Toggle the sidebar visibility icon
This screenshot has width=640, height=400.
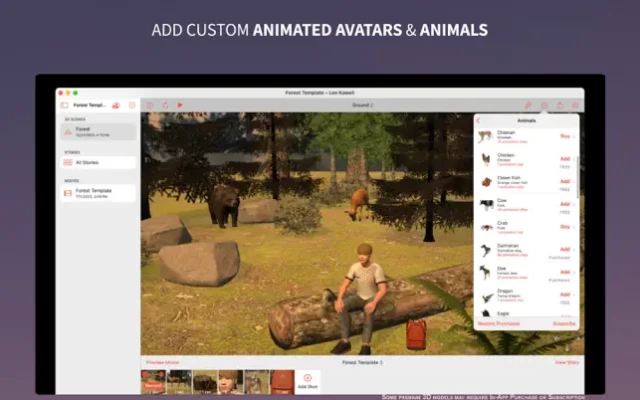click(x=65, y=104)
